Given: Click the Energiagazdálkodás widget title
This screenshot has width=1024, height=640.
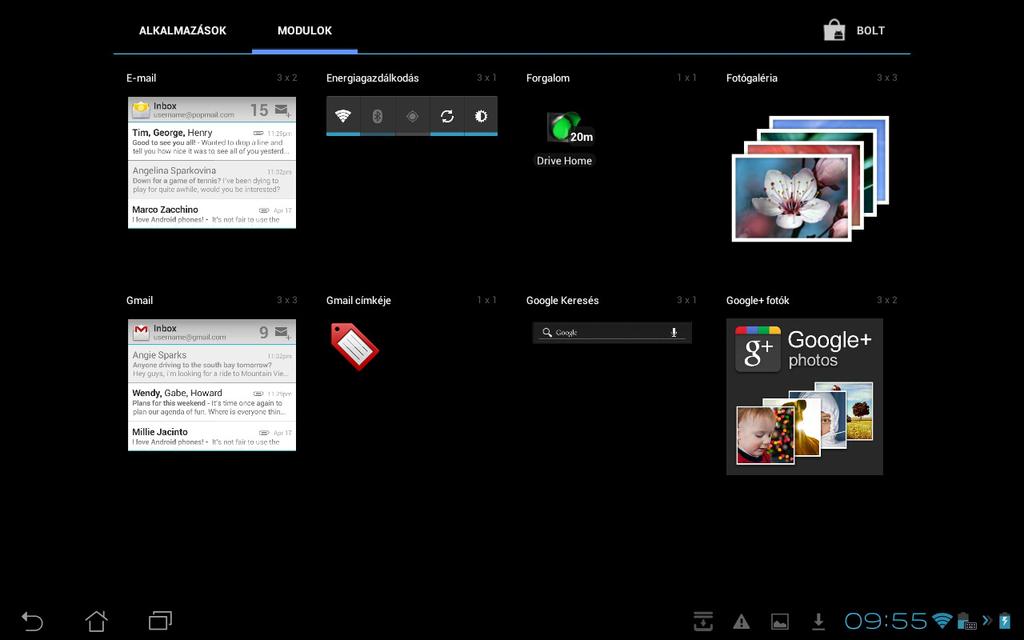Looking at the screenshot, I should pyautogui.click(x=372, y=78).
